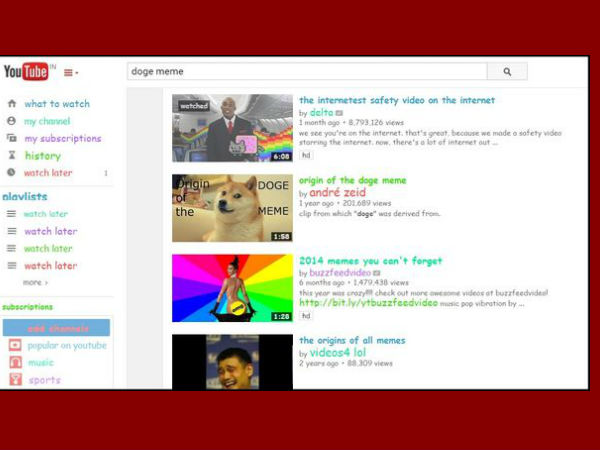Open 'history' in sidebar
Image resolution: width=600 pixels, height=450 pixels.
coord(43,156)
